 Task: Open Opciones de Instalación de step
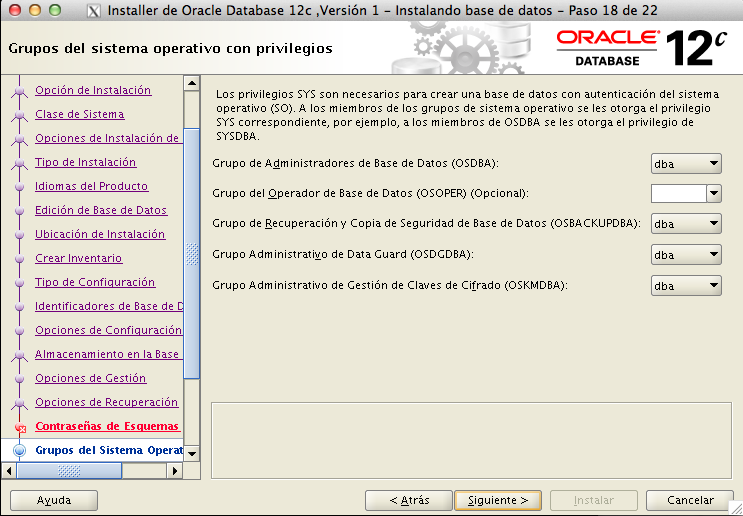pos(107,138)
